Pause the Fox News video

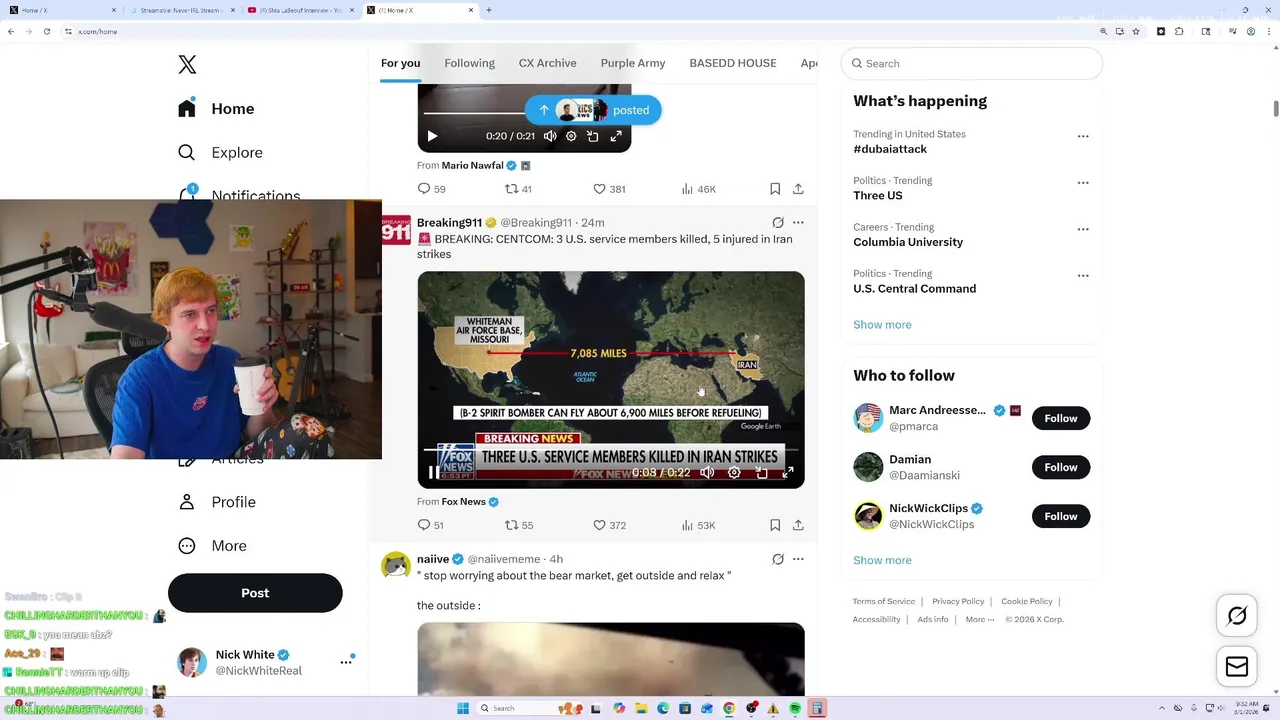coord(433,473)
